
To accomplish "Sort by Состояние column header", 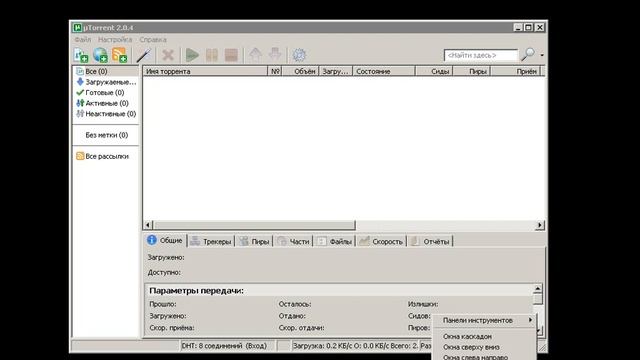I will (x=384, y=71).
